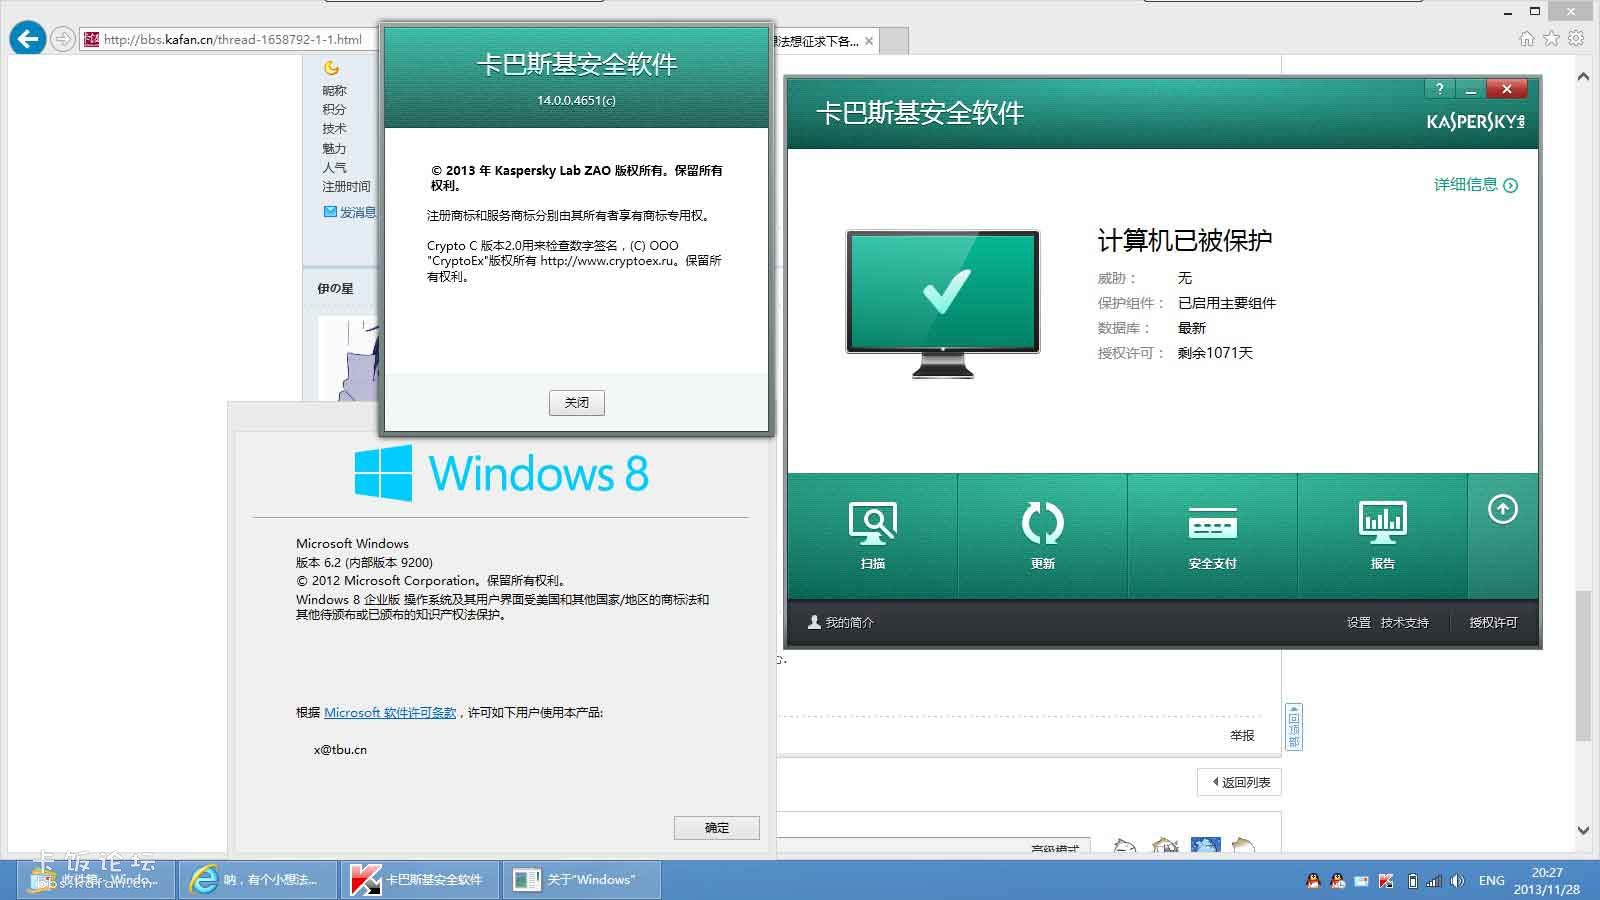Click the 回顶部 back-to-top widget
The image size is (1600, 900).
[1293, 727]
